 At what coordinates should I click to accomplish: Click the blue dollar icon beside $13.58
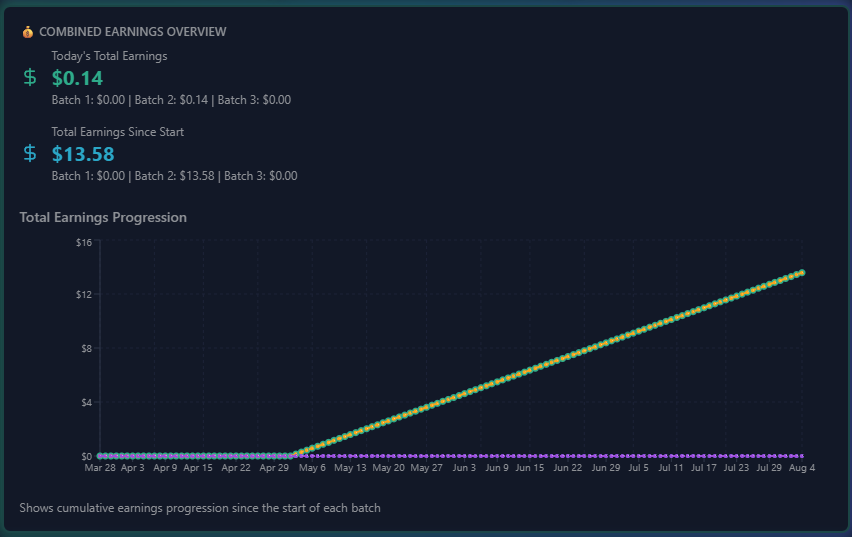click(30, 153)
